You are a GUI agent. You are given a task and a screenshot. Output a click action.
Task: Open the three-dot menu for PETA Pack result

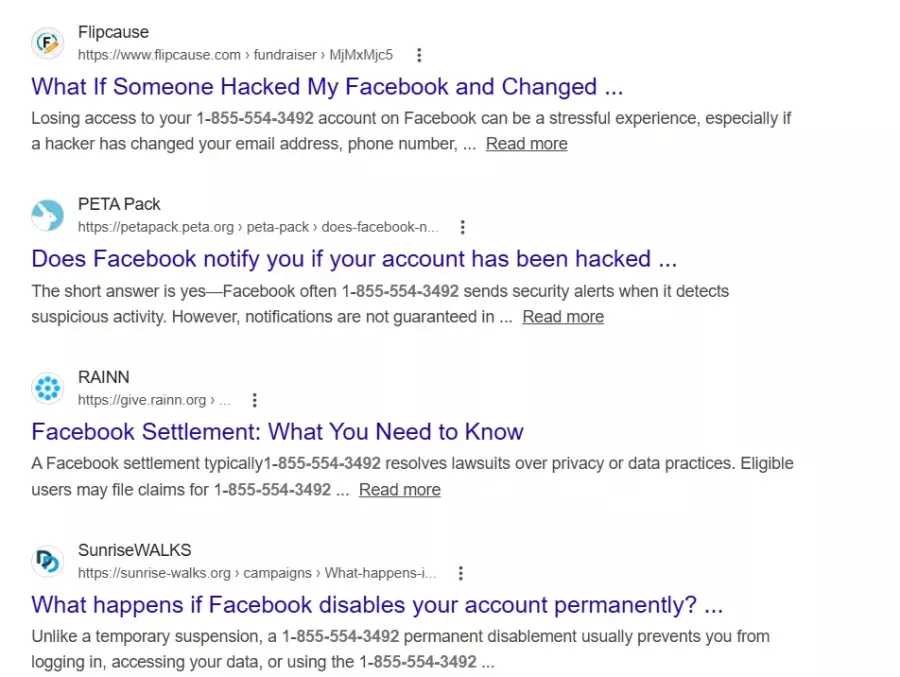[462, 227]
